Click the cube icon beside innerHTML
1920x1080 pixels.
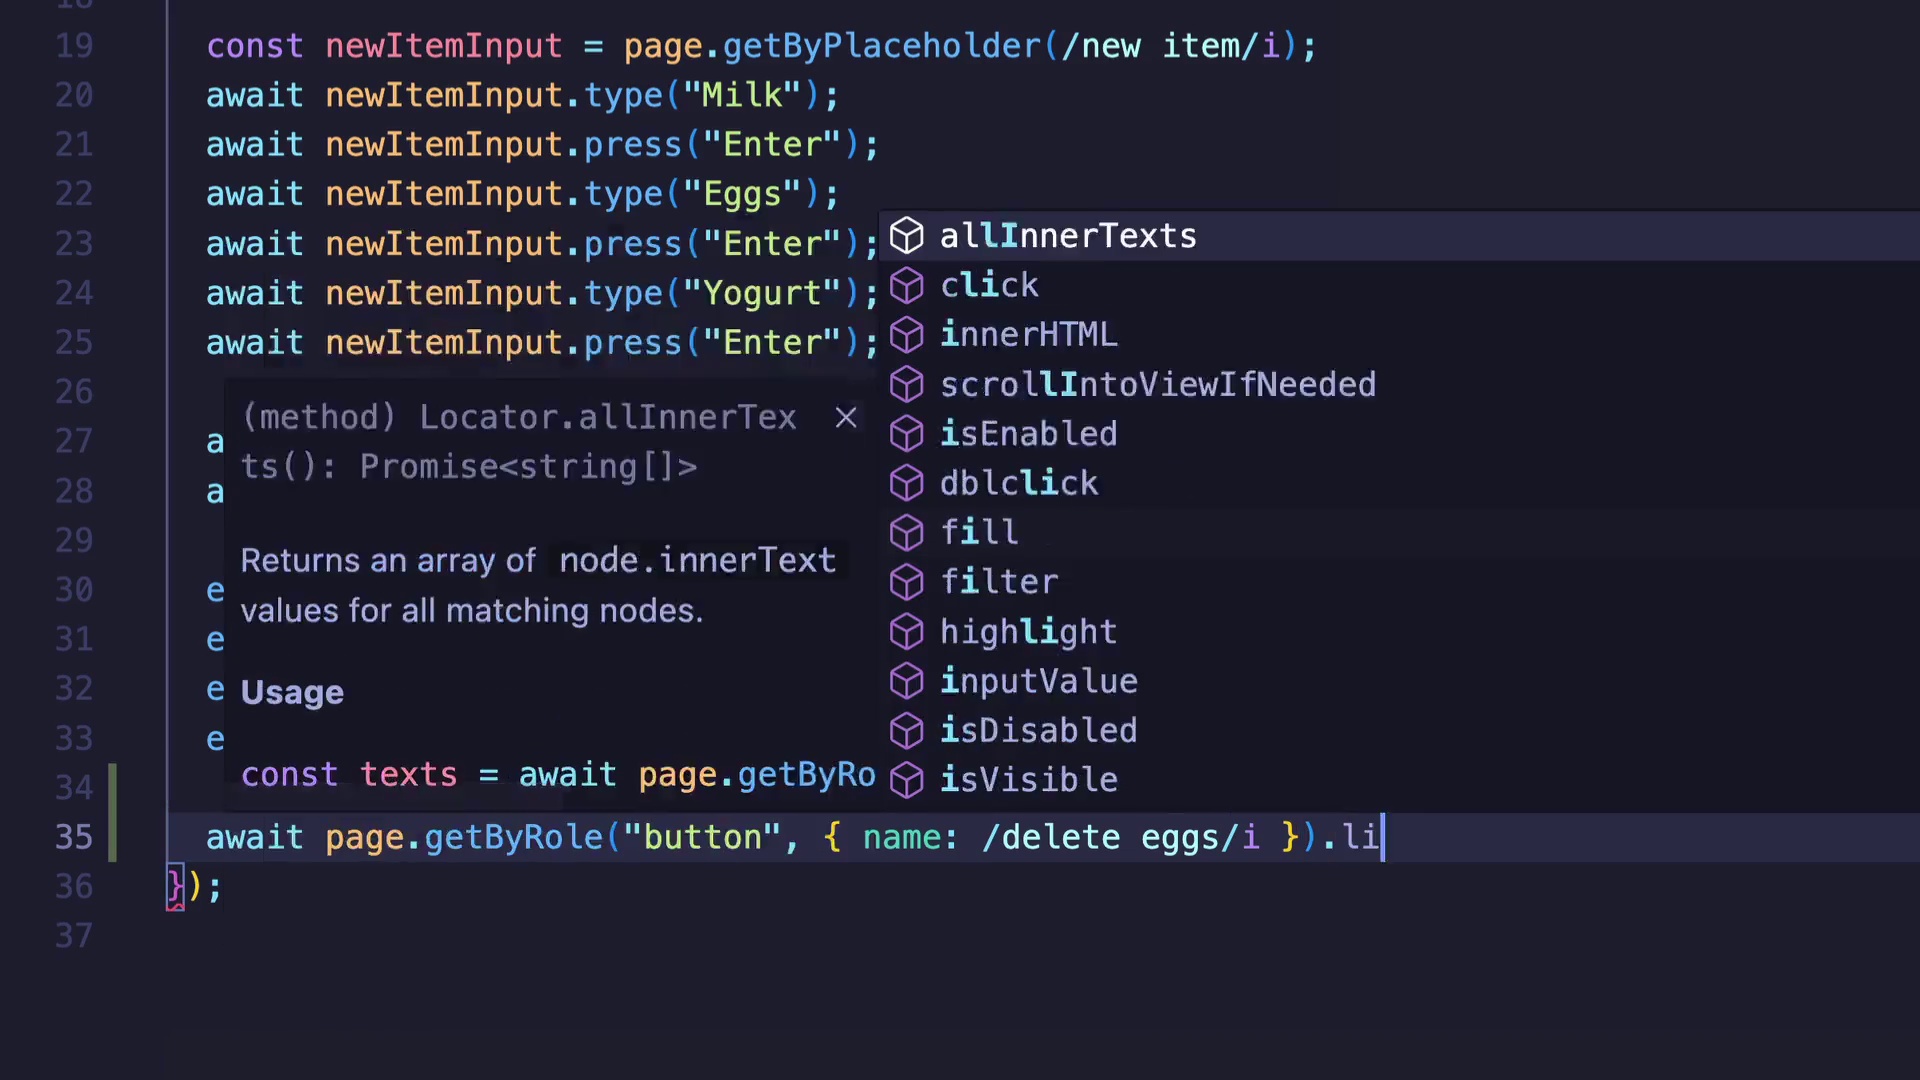coord(907,335)
